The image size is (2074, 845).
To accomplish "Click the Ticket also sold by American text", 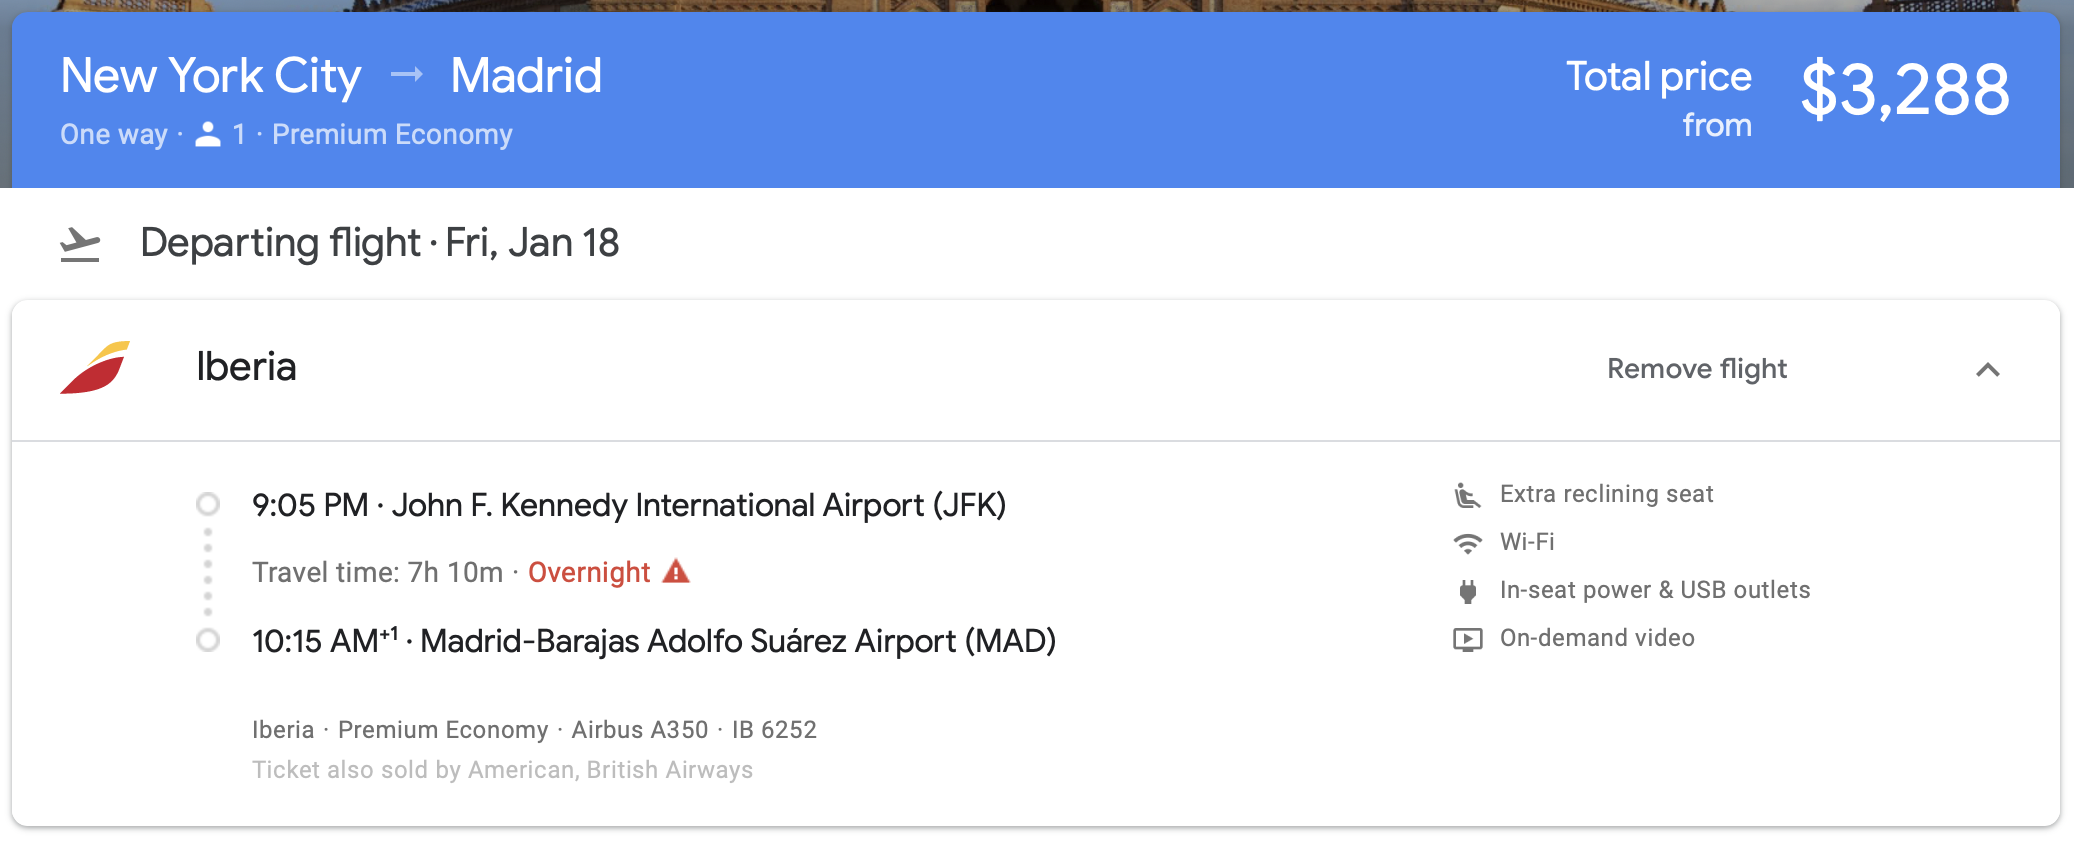I will [502, 770].
